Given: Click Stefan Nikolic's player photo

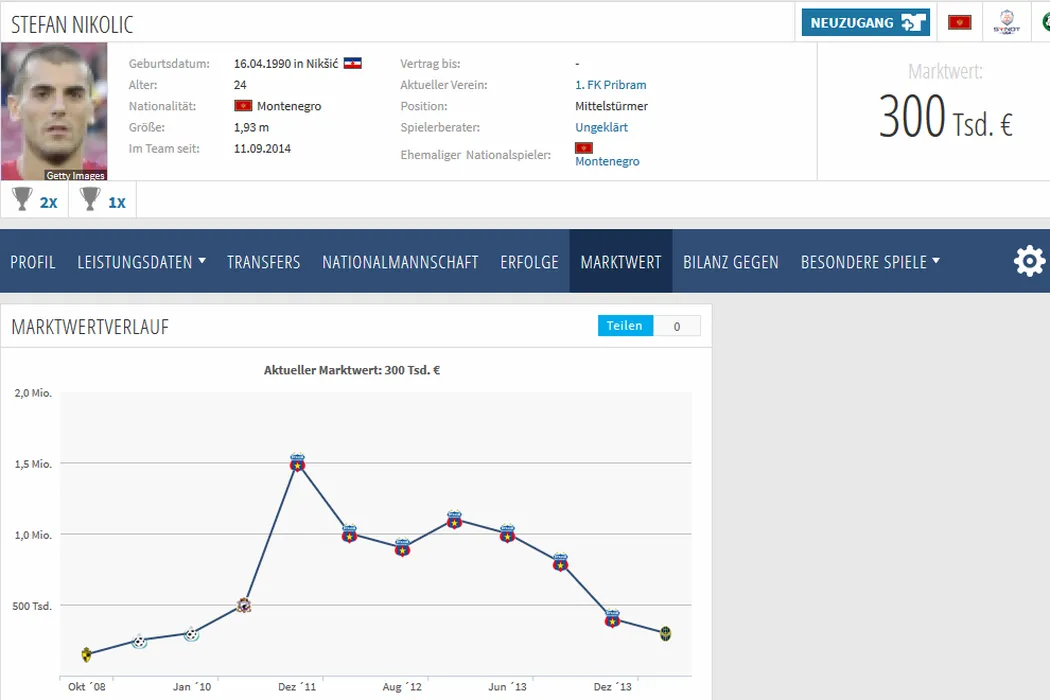Looking at the screenshot, I should 54,112.
